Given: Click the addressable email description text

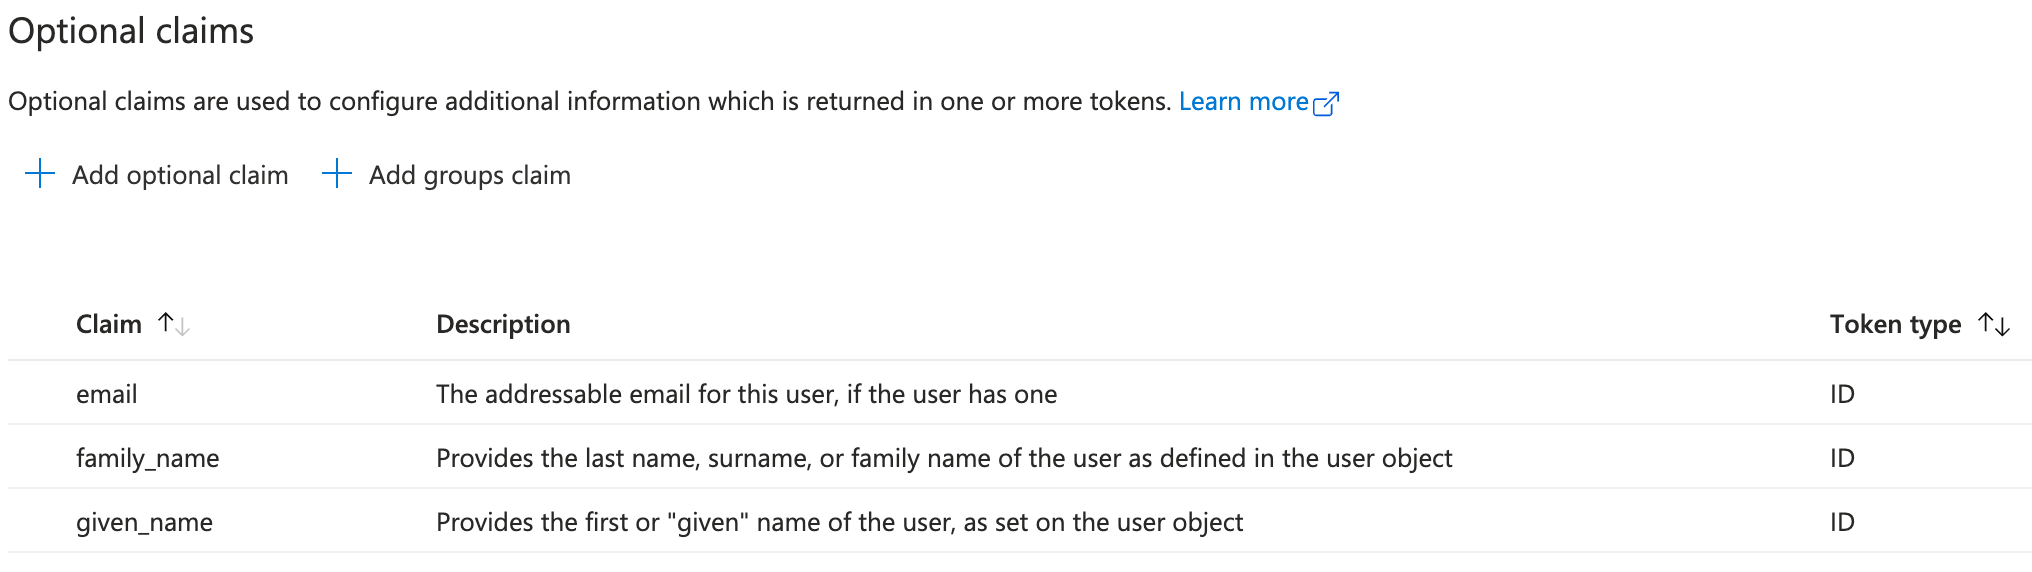Looking at the screenshot, I should click(x=746, y=394).
